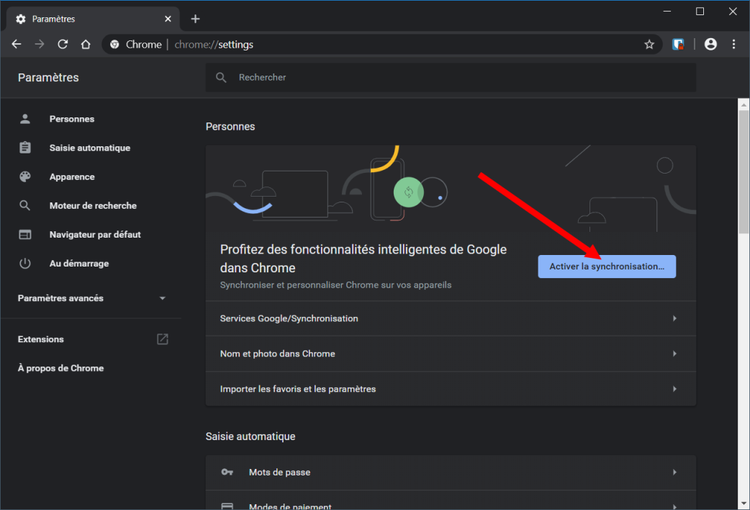
Task: Click the Rechercher settings search field
Action: tap(450, 77)
